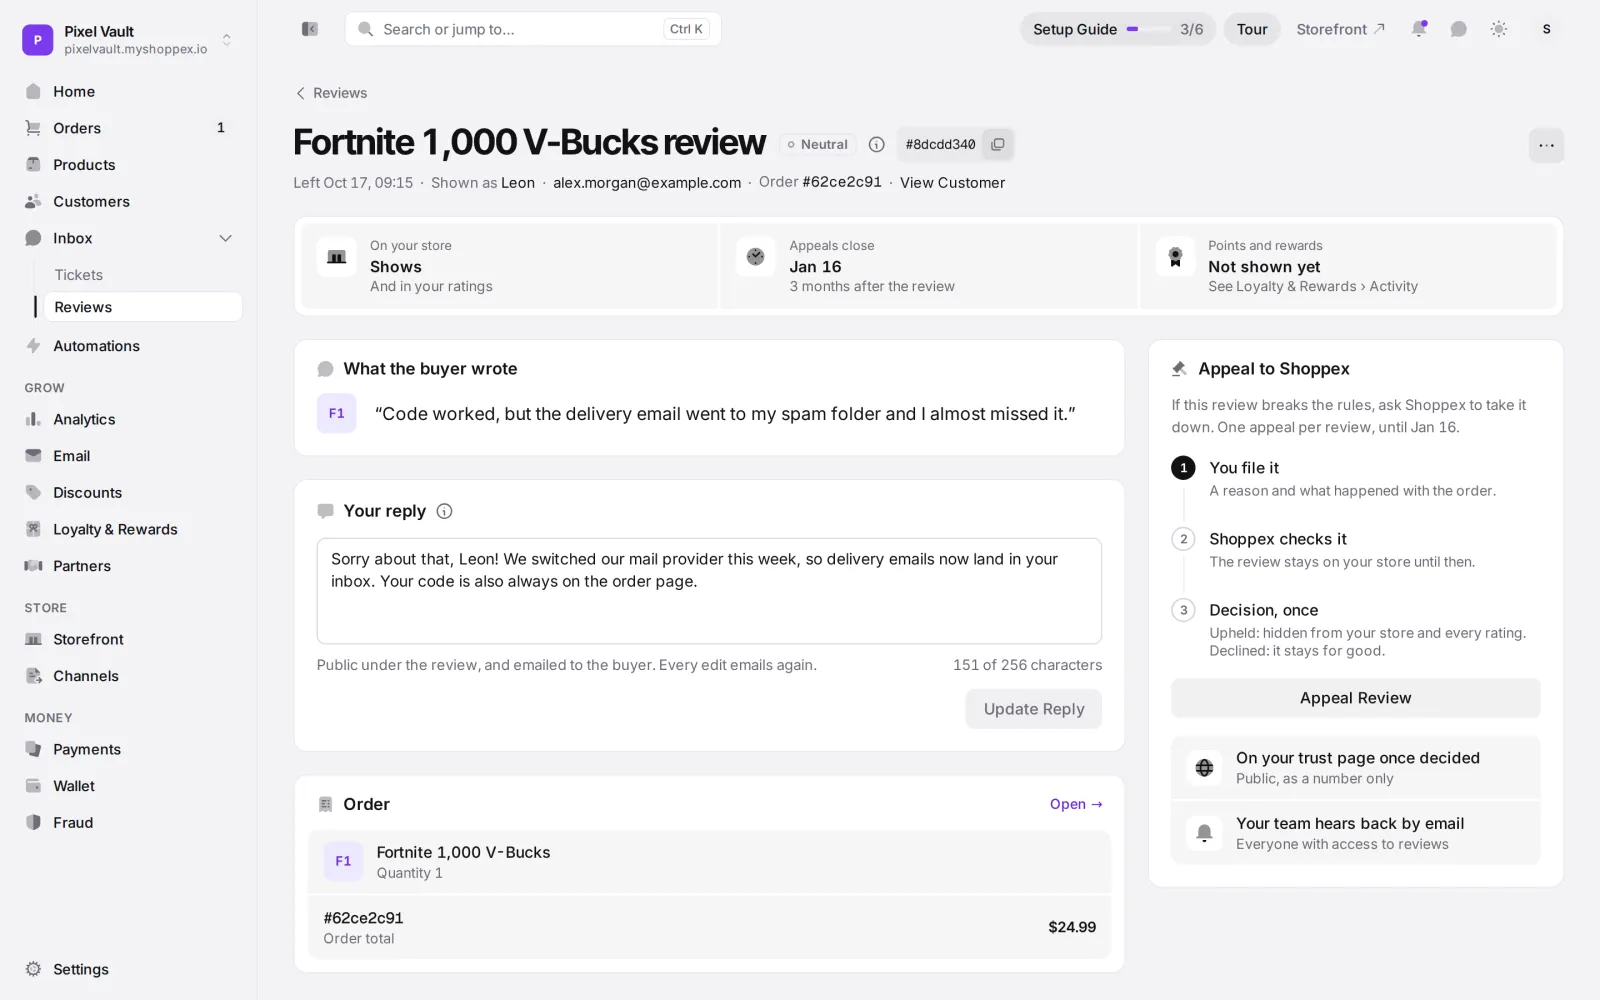
Task: Open the Setup Guide progress pill
Action: point(1118,29)
